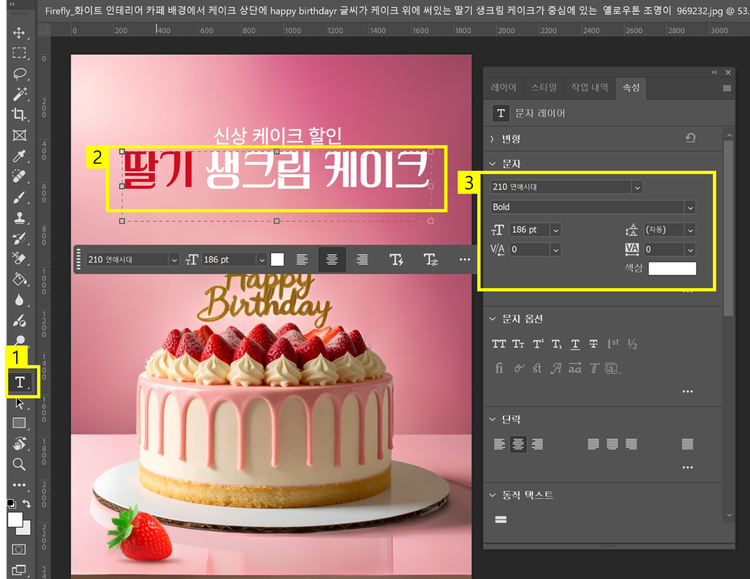Open the tracking VA dropdown

(x=690, y=250)
